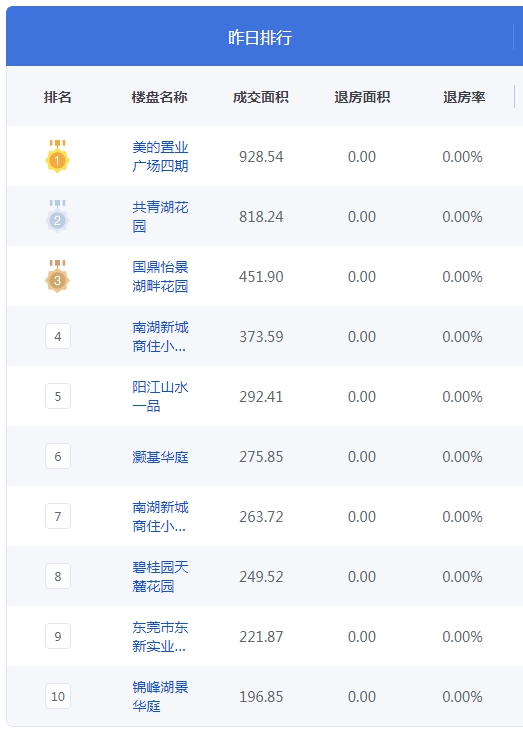Open the 灏基华庭 property link

coord(160,457)
